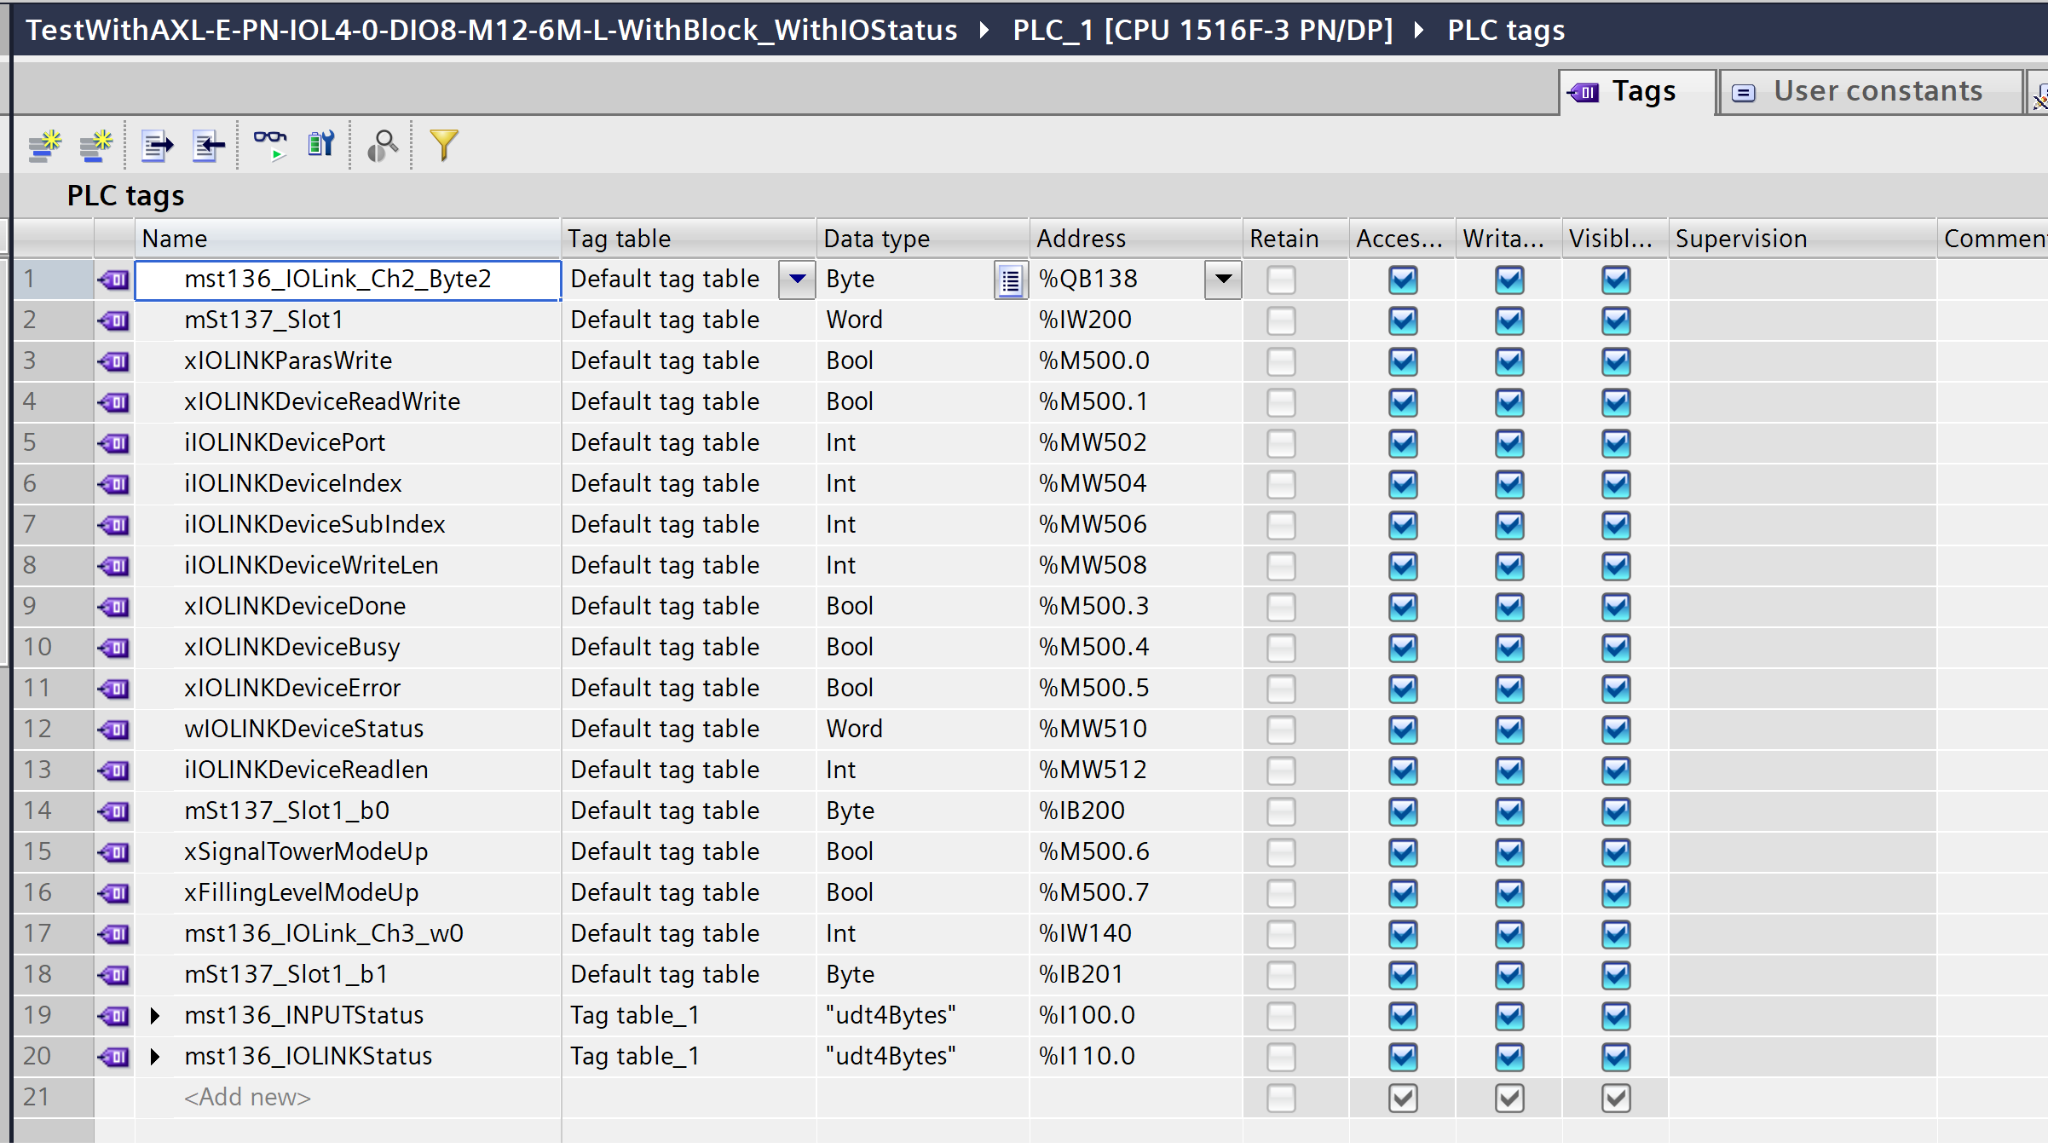Click the Import tags icon
This screenshot has height=1143, width=2048.
pos(208,146)
